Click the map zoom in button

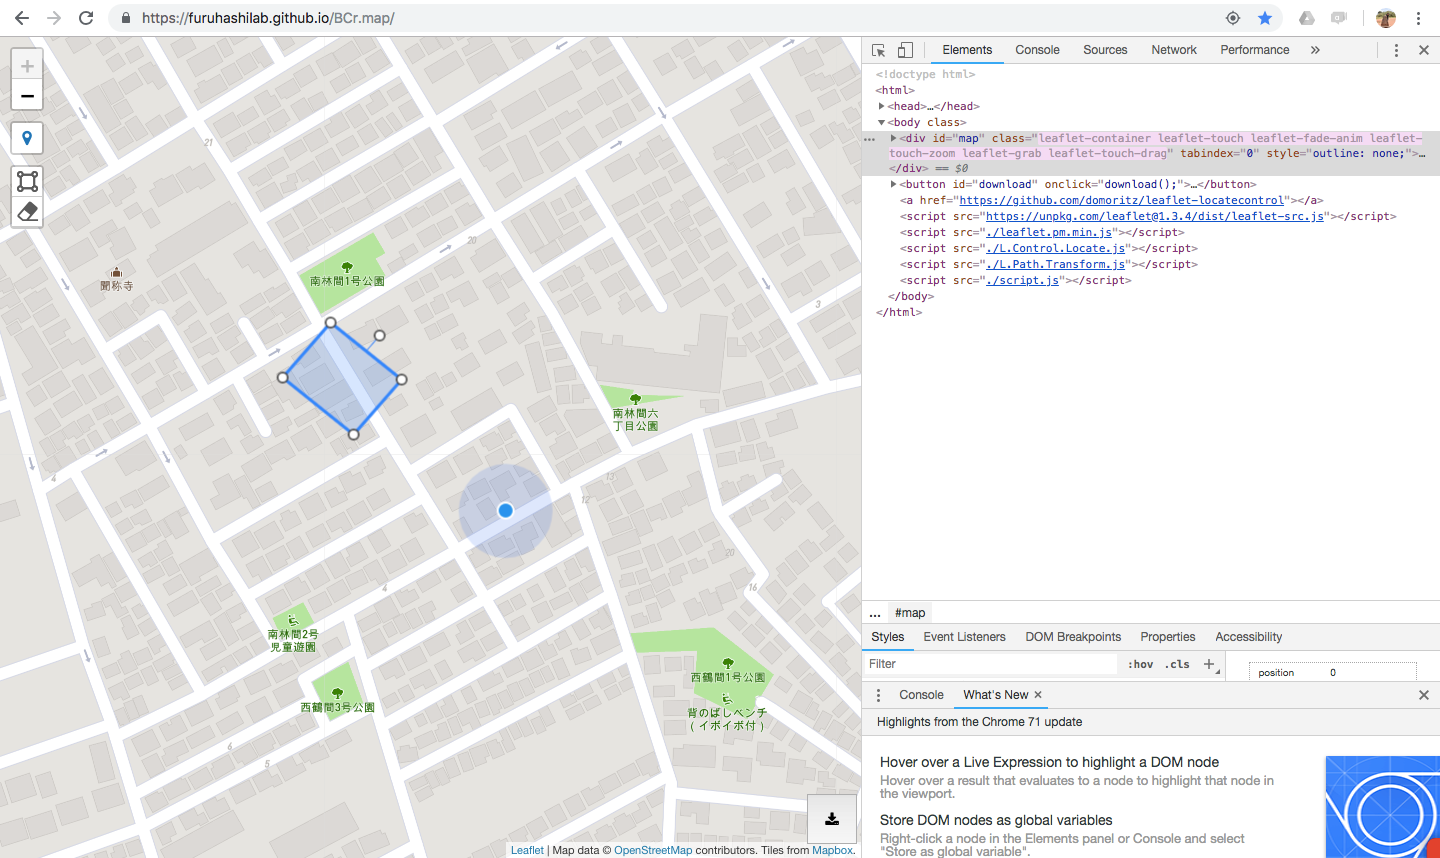pyautogui.click(x=27, y=66)
